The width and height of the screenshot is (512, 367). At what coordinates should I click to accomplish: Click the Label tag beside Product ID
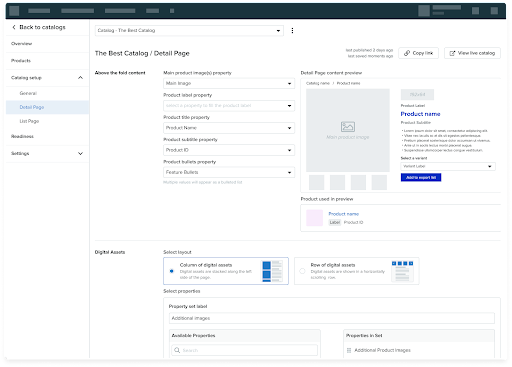(x=335, y=222)
